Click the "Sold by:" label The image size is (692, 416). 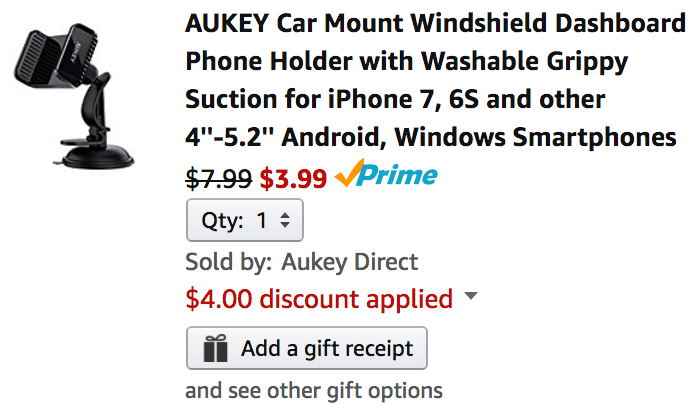coord(228,262)
